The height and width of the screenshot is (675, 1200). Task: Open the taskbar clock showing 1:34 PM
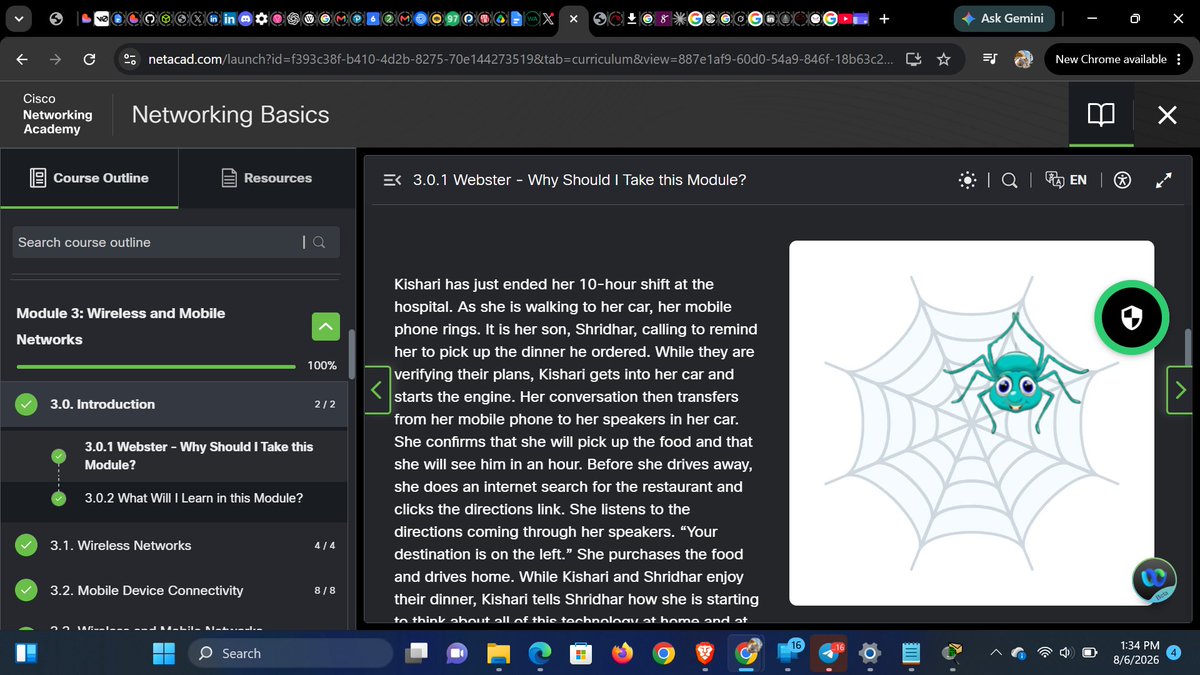1136,653
